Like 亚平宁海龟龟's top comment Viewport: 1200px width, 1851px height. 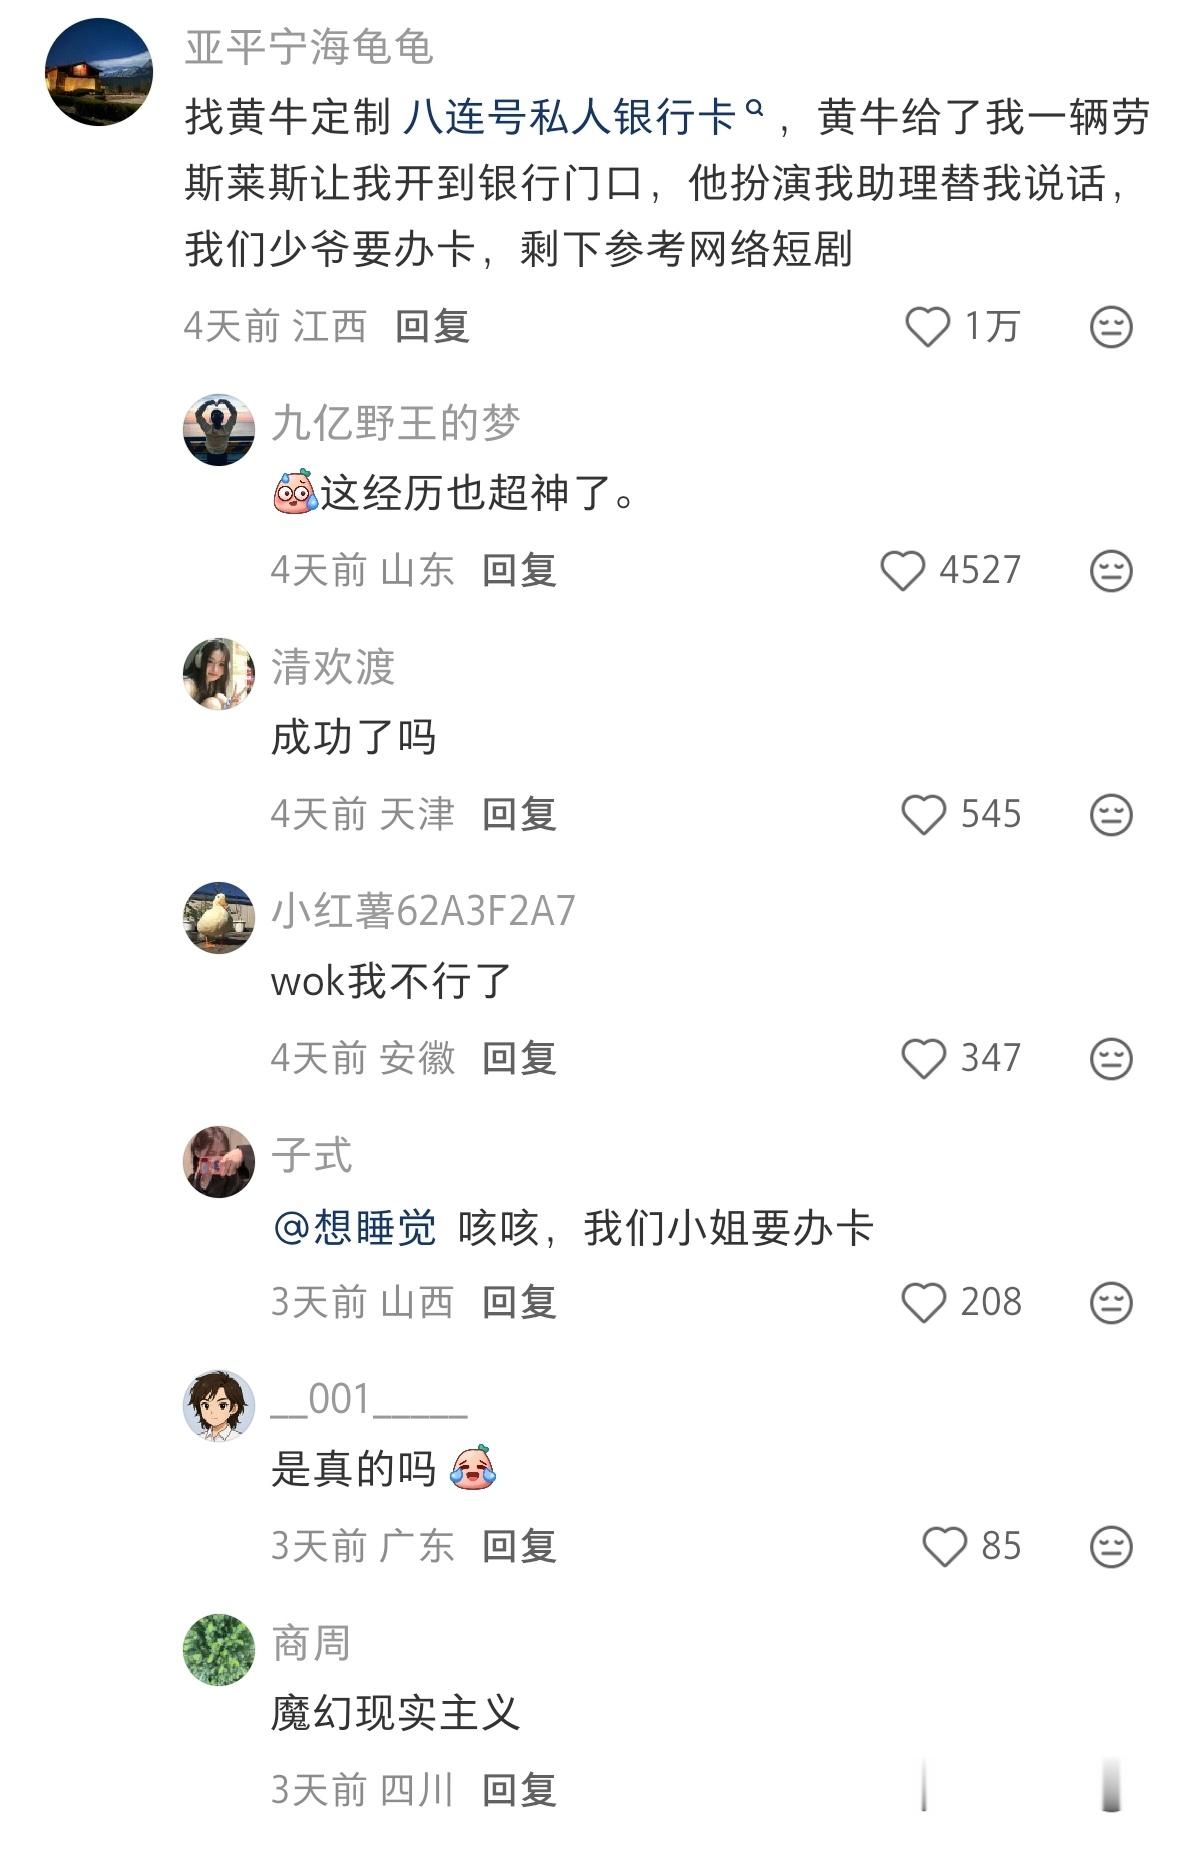point(930,325)
